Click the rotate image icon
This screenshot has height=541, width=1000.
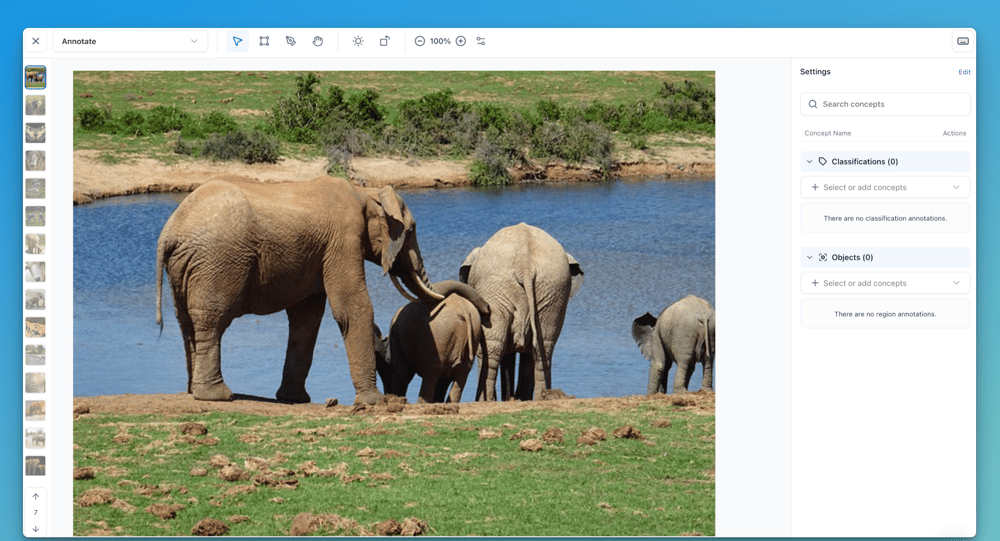pos(385,41)
